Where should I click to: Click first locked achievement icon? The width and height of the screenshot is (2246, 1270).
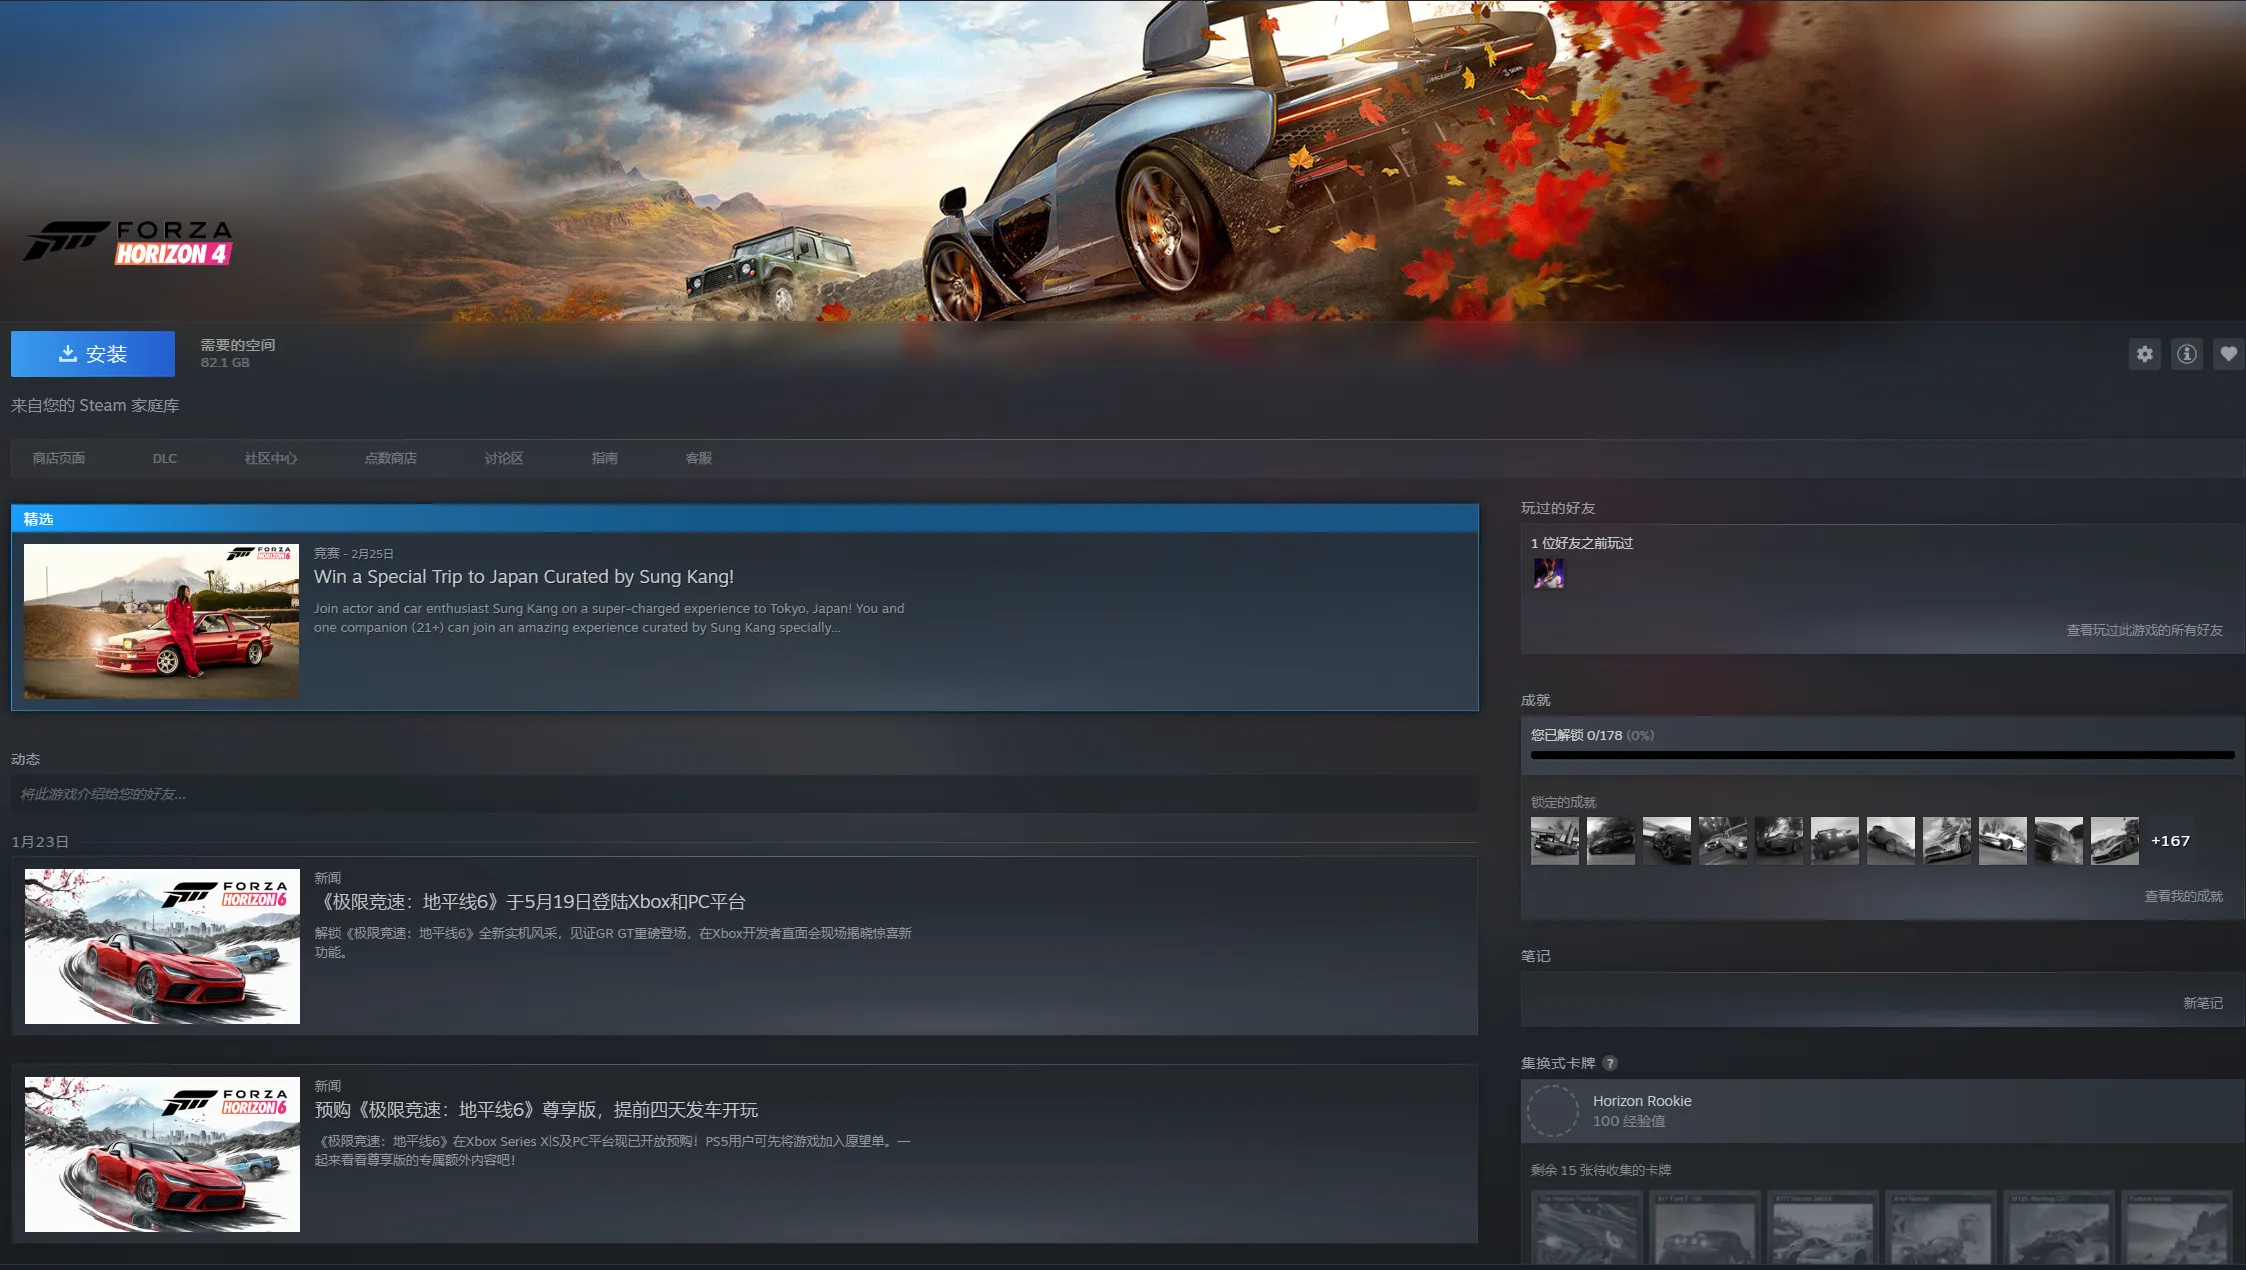tap(1554, 841)
